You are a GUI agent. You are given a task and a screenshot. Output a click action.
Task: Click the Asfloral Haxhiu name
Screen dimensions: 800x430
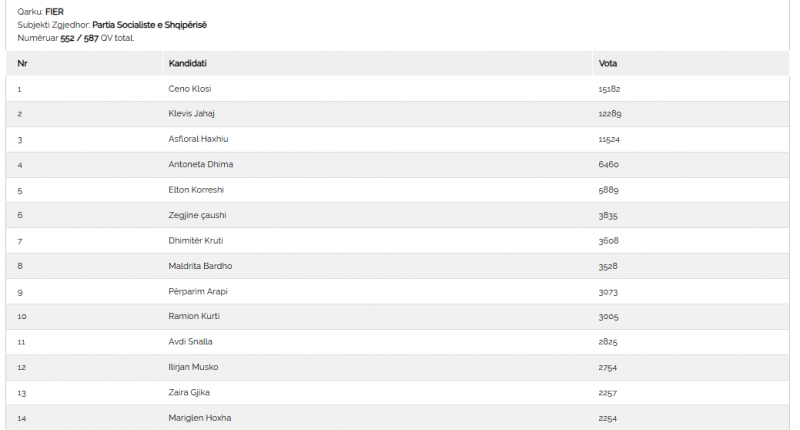[x=198, y=139]
